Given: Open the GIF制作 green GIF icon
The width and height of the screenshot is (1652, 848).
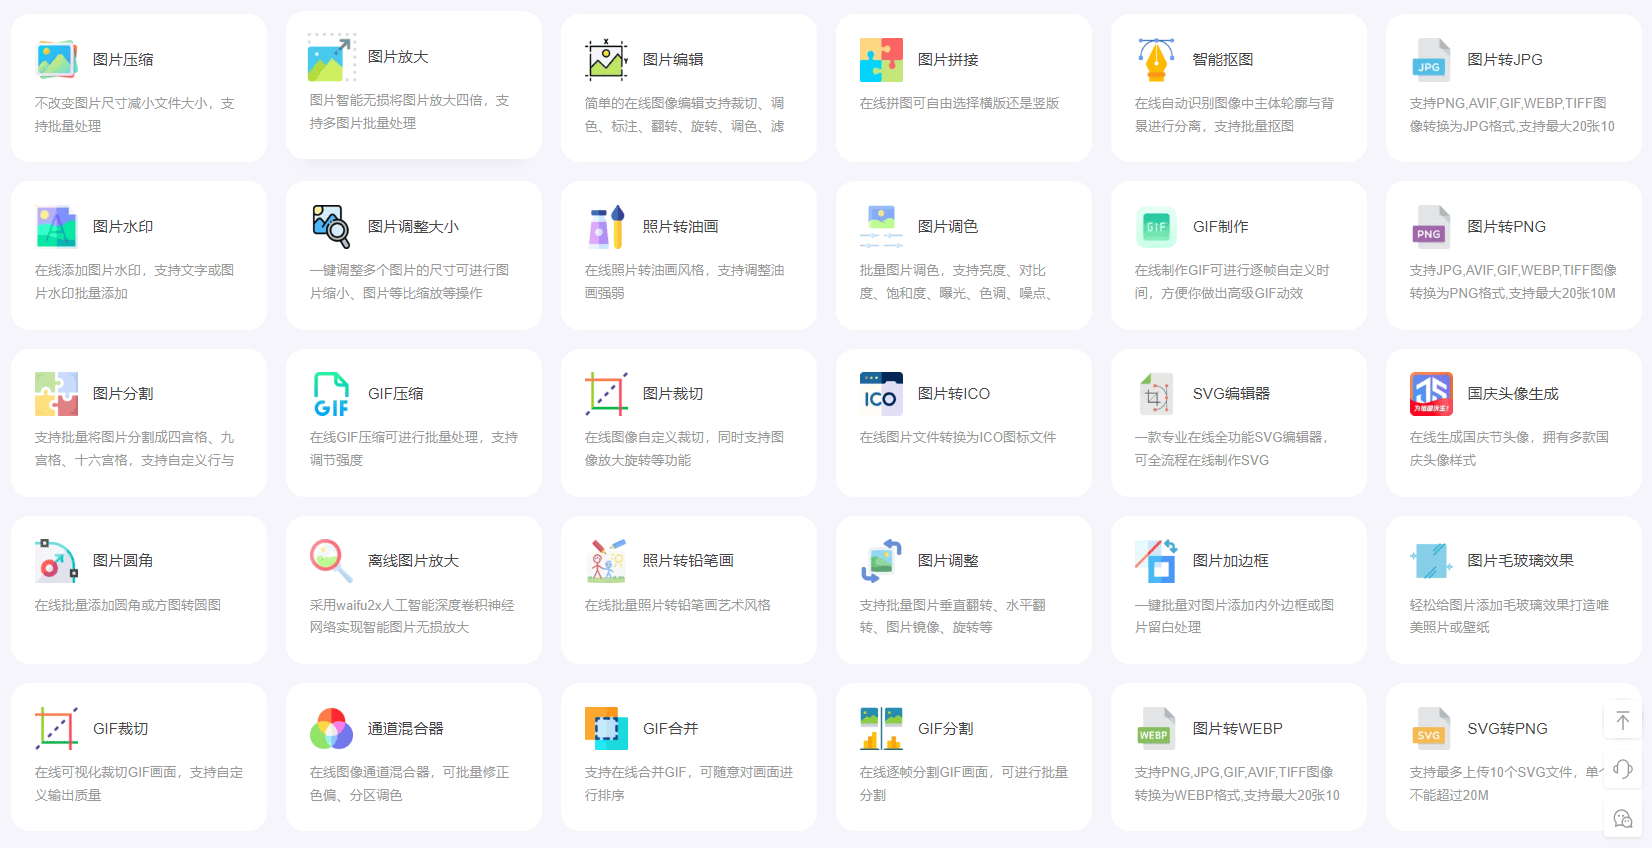Looking at the screenshot, I should click(1157, 227).
